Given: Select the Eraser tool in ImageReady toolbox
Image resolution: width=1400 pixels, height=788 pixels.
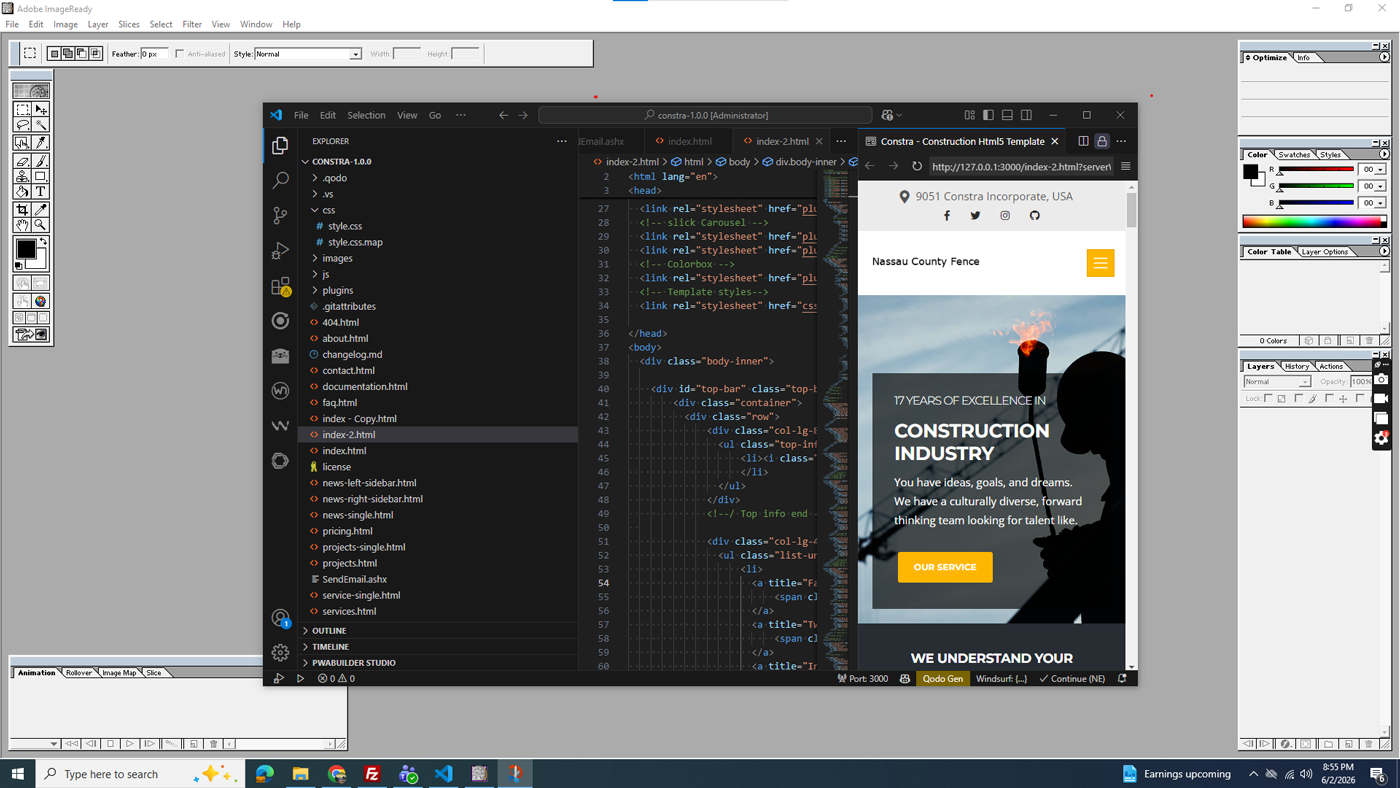Looking at the screenshot, I should [x=22, y=161].
